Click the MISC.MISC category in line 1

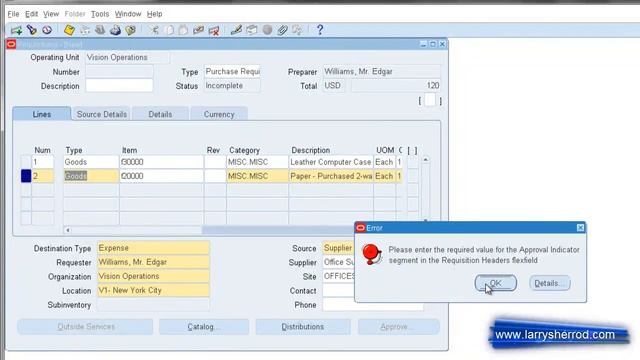click(x=257, y=162)
